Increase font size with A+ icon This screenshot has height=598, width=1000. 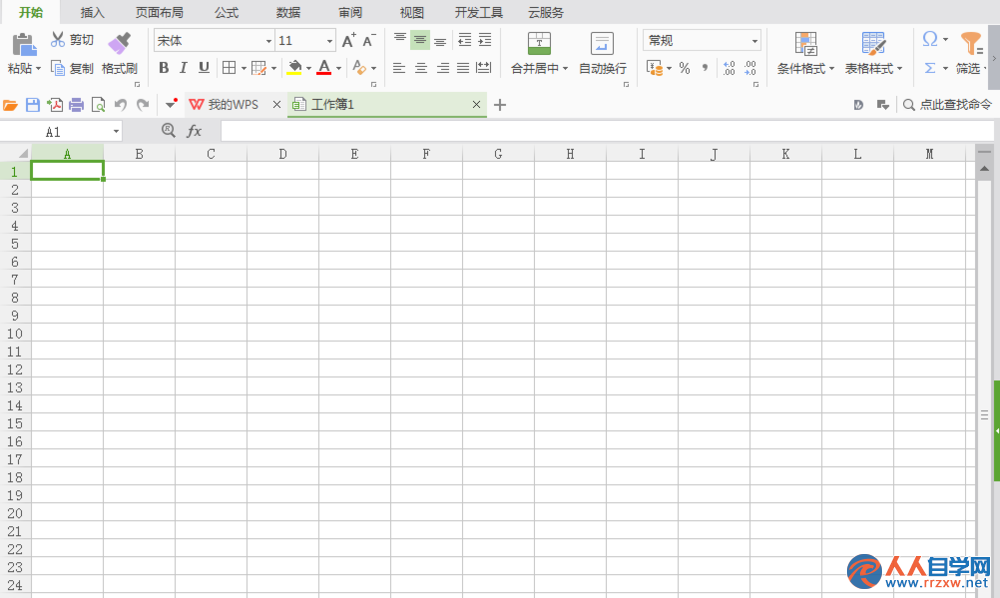pos(348,41)
